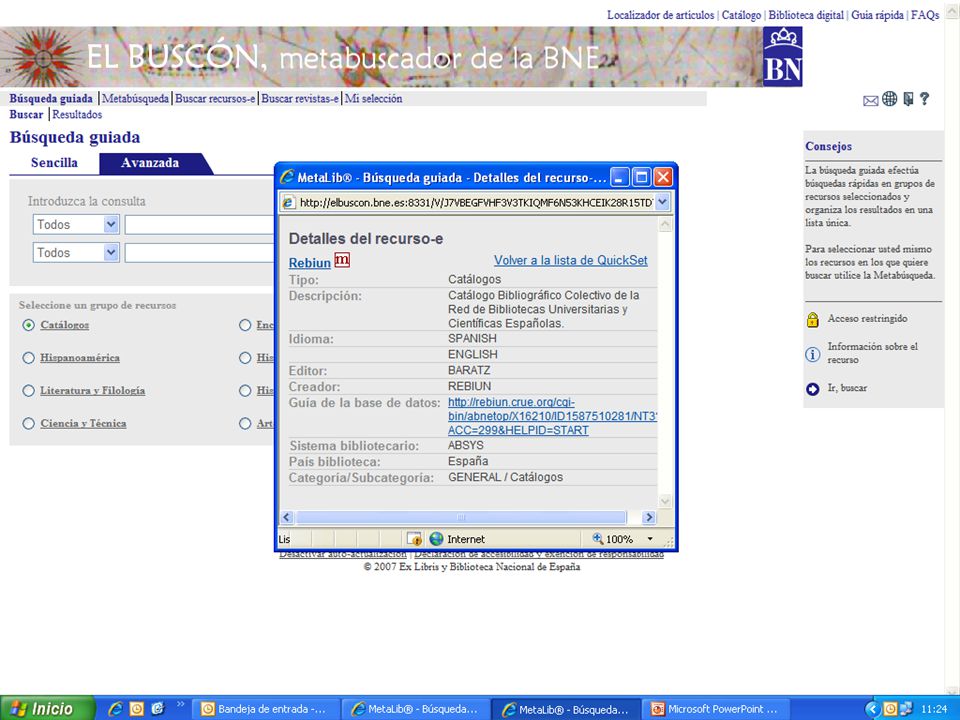Screen dimensions: 960x720
Task: Click the Información sobre el recurso info icon
Action: pos(812,354)
